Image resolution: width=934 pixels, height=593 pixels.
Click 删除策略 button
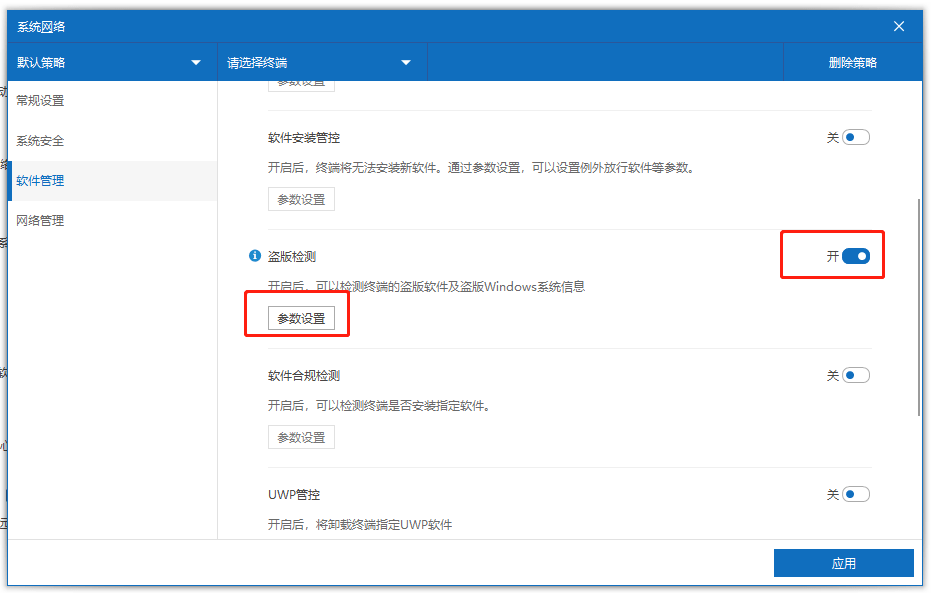click(852, 63)
